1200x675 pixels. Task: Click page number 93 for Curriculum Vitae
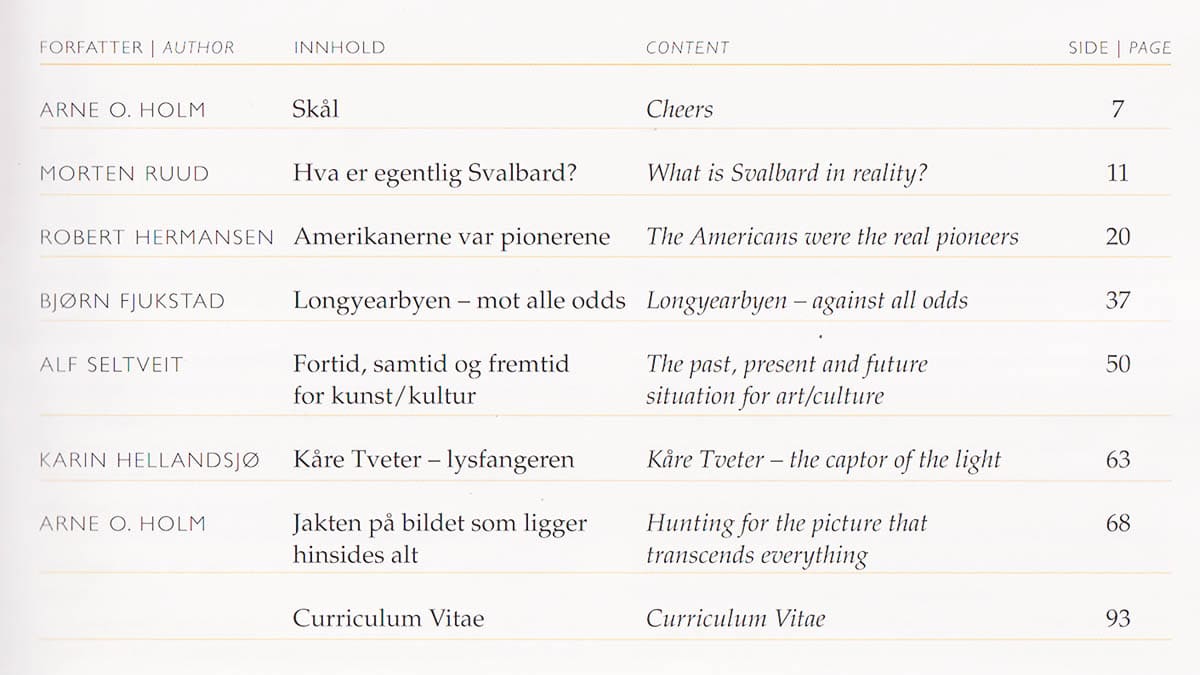1118,618
